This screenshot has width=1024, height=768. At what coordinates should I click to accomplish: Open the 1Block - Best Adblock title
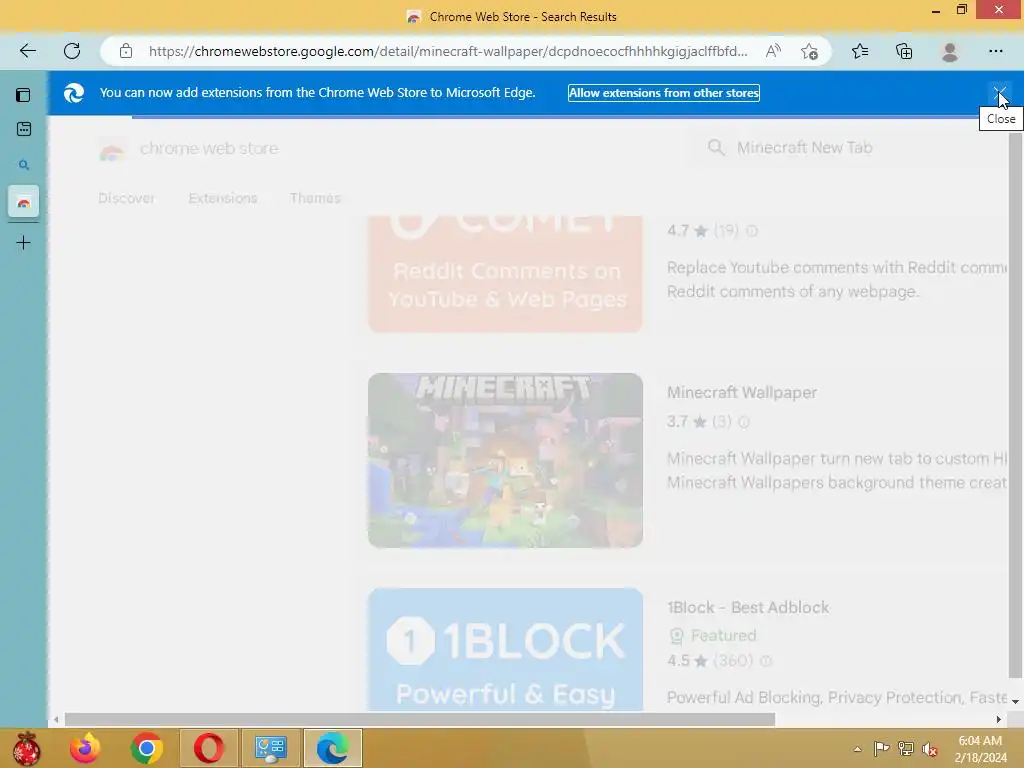(748, 607)
